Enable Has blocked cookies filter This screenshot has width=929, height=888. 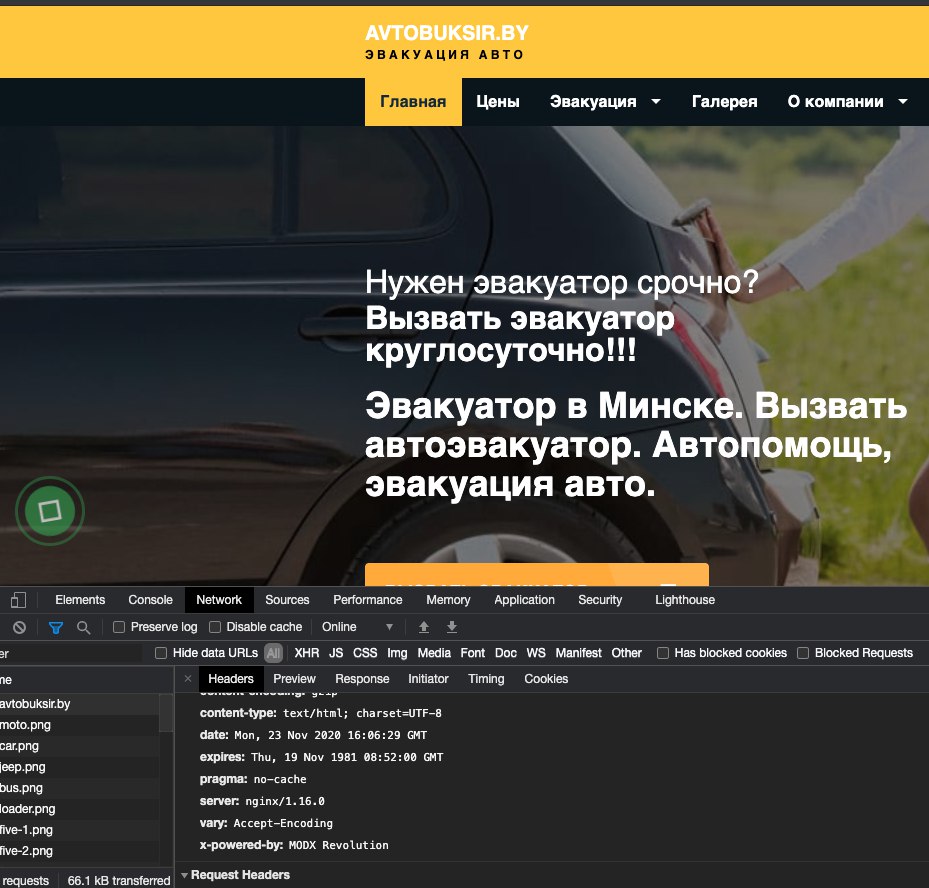pos(663,653)
